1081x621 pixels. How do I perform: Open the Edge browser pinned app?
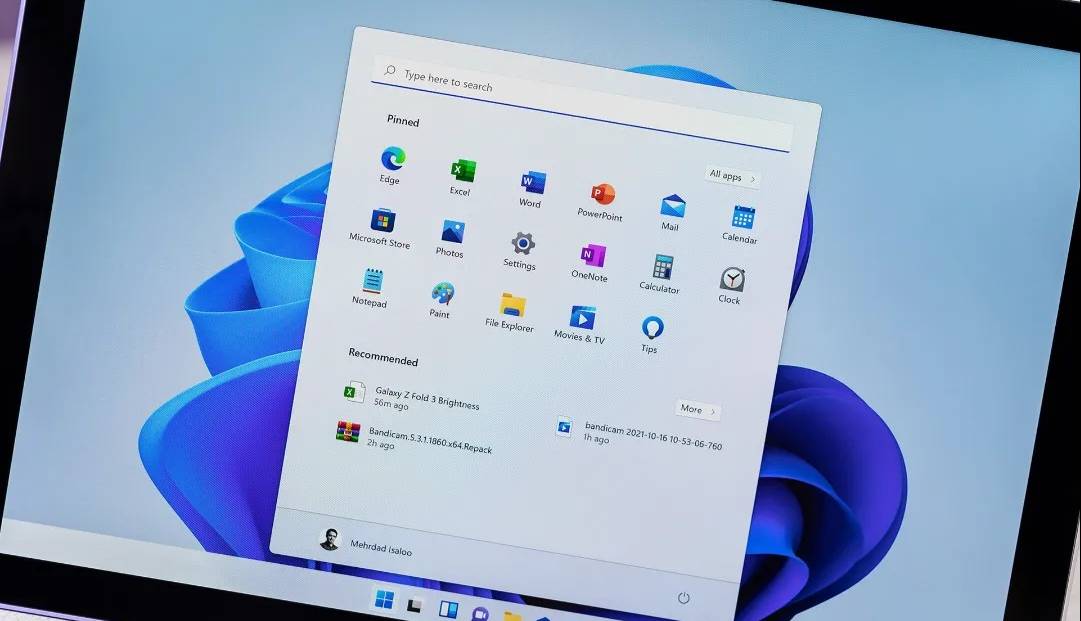coord(392,159)
